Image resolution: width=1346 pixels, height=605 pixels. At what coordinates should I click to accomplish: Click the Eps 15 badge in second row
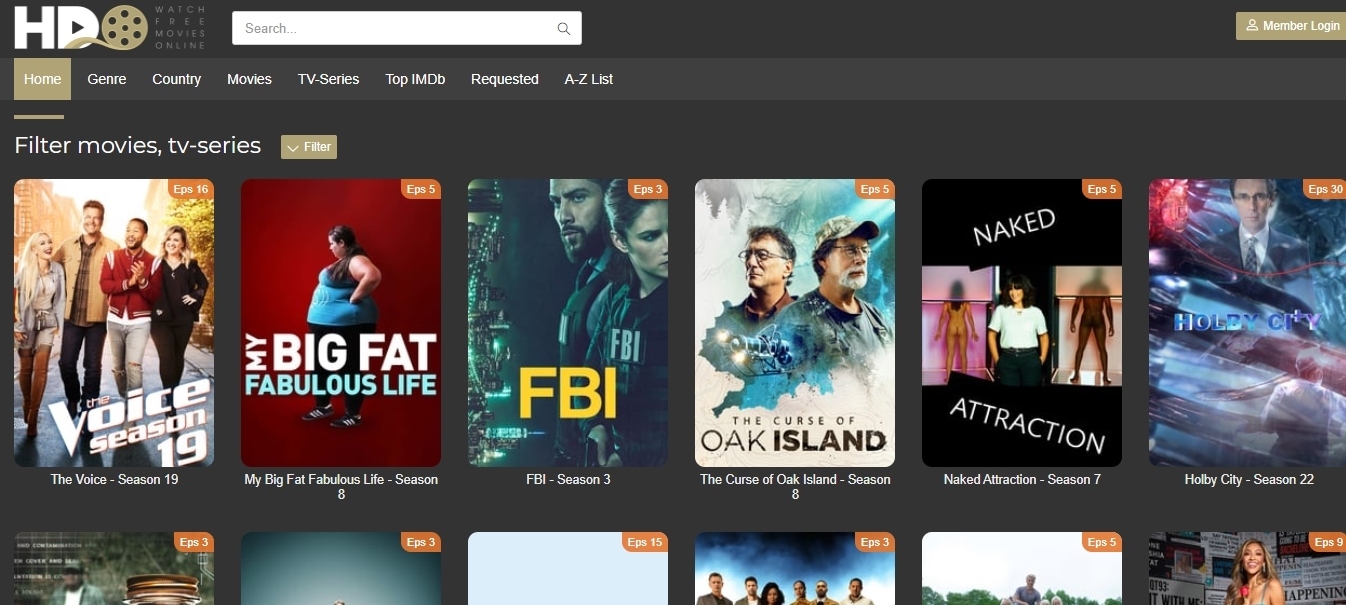pyautogui.click(x=644, y=542)
